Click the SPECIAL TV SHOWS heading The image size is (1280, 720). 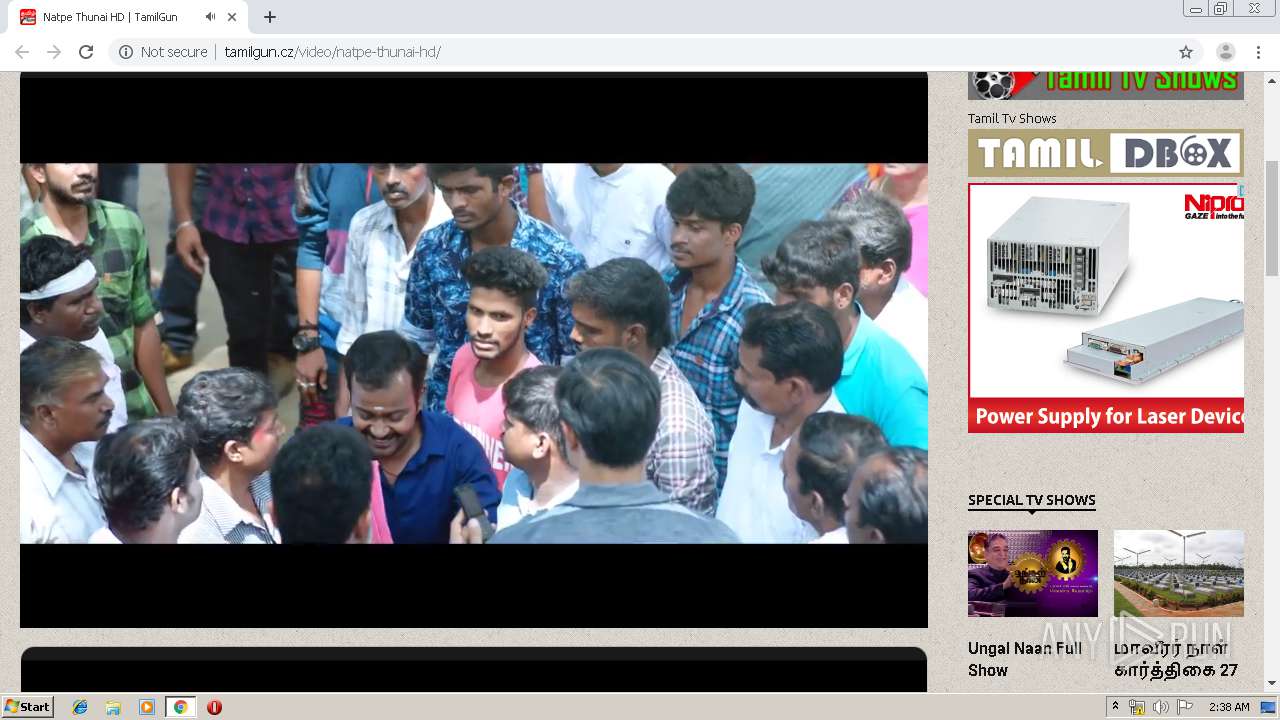click(1032, 500)
